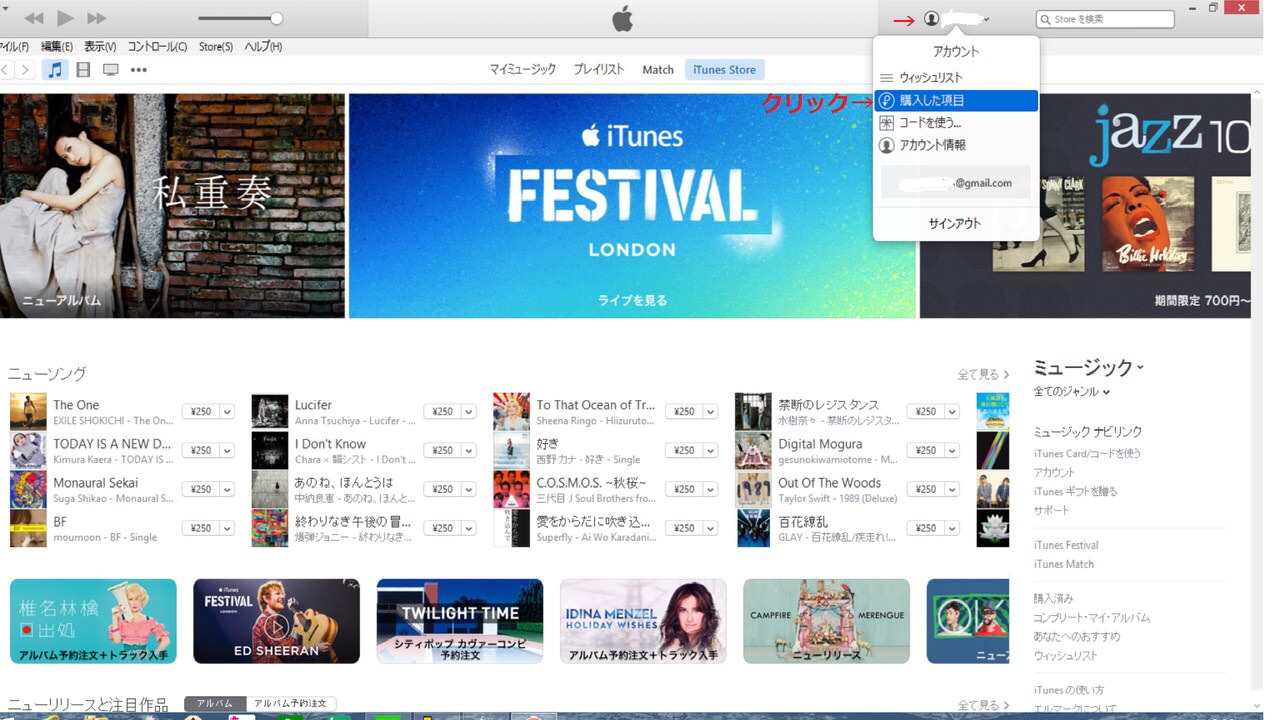Open dropdown arrow beside TODAY IS A NEW D... price

[x=226, y=451]
